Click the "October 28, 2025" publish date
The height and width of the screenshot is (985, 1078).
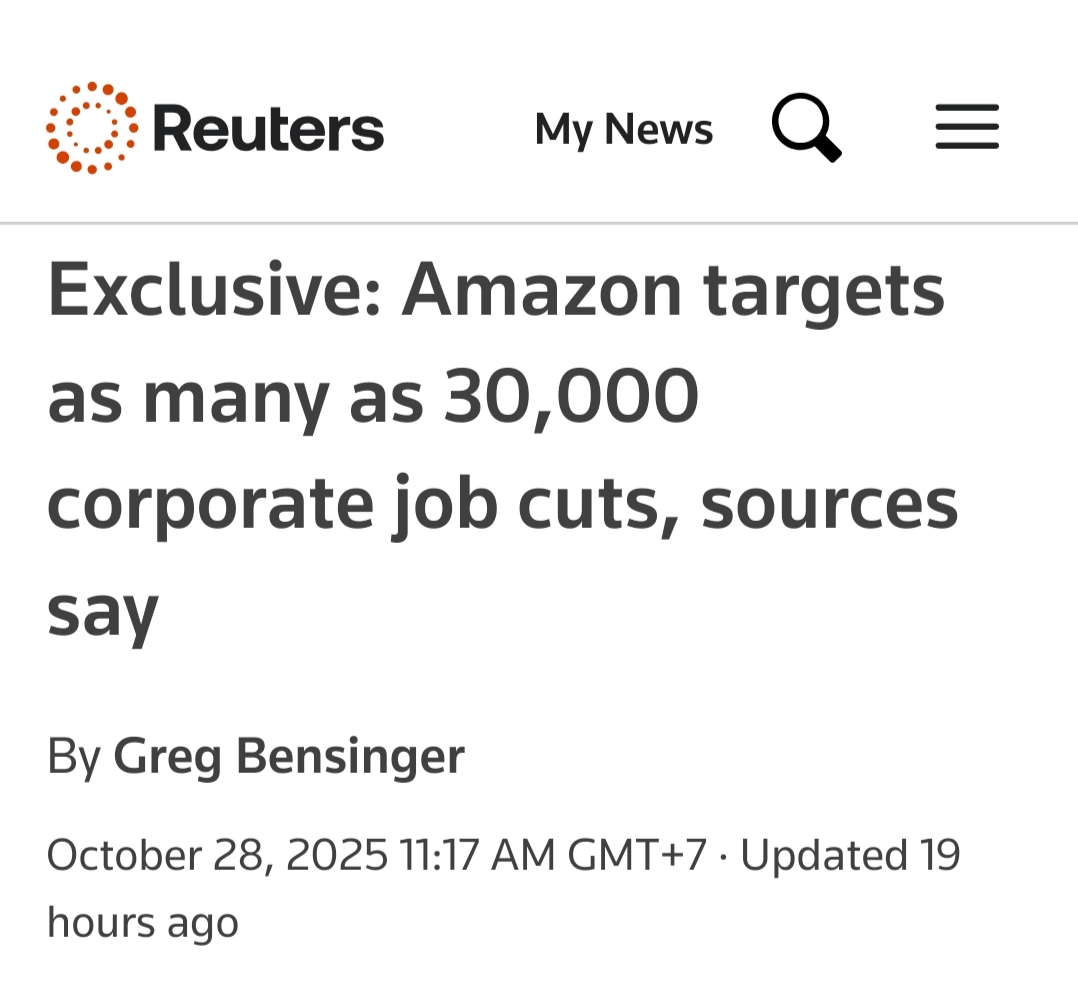(217, 856)
